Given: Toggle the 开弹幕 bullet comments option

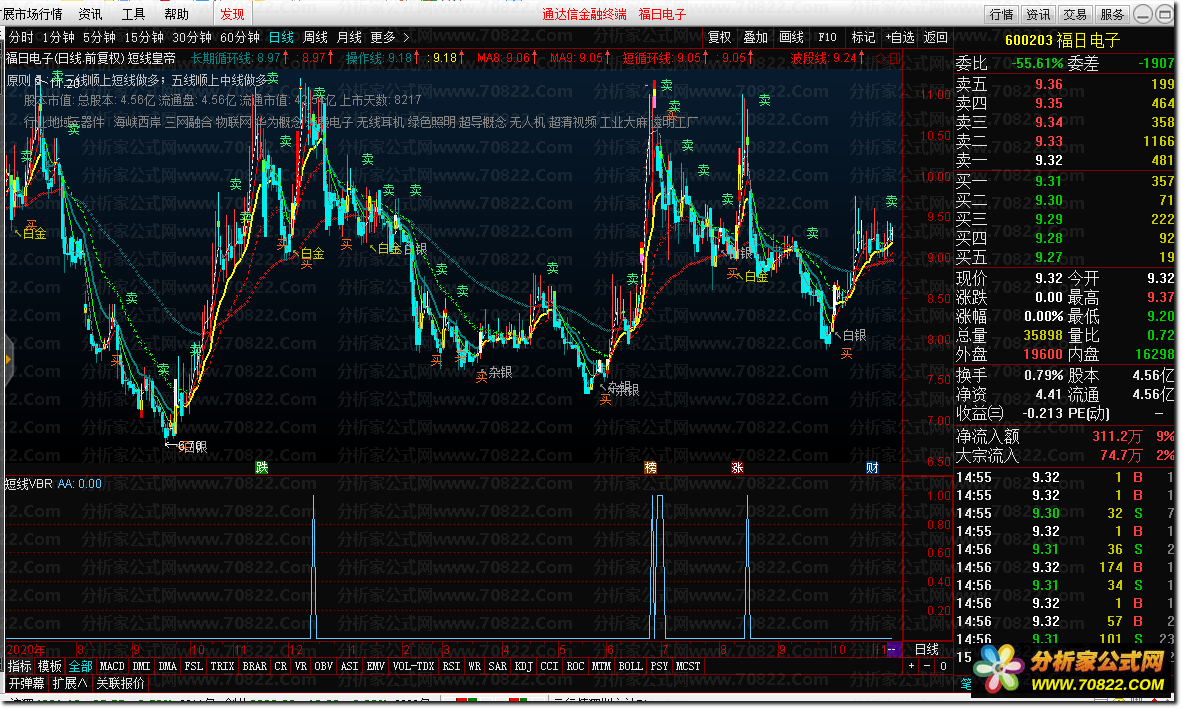Looking at the screenshot, I should 26,683.
